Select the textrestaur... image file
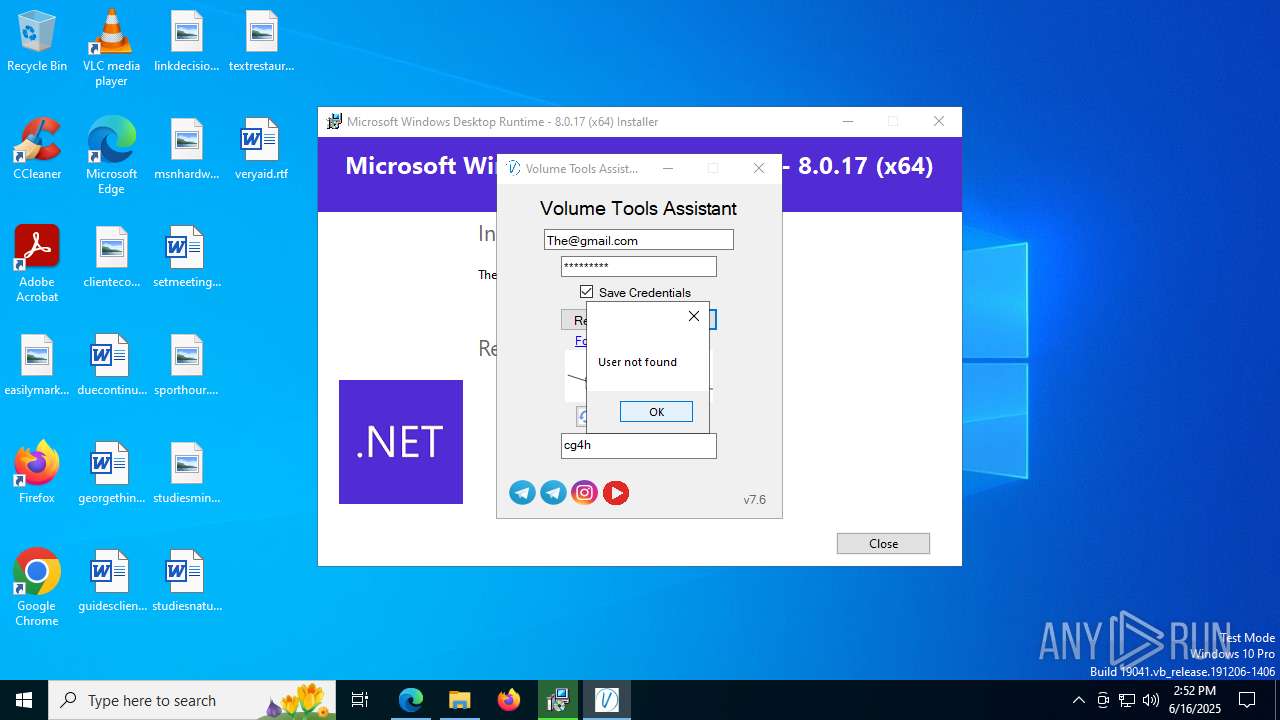1280x720 pixels. (261, 42)
